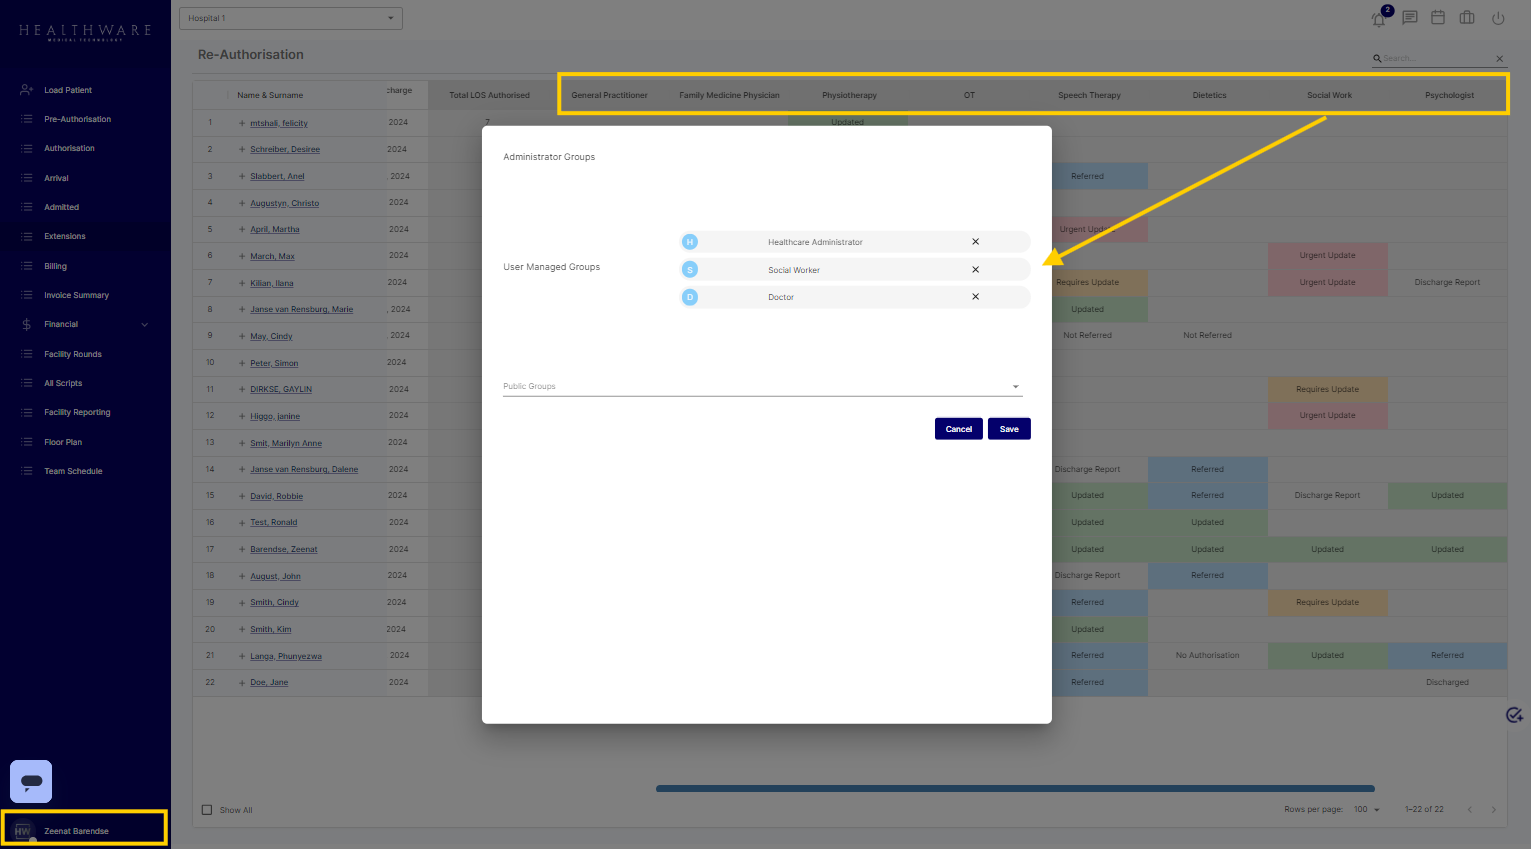This screenshot has width=1531, height=849.
Task: Go to Load Patient in sidebar
Action: (x=68, y=90)
